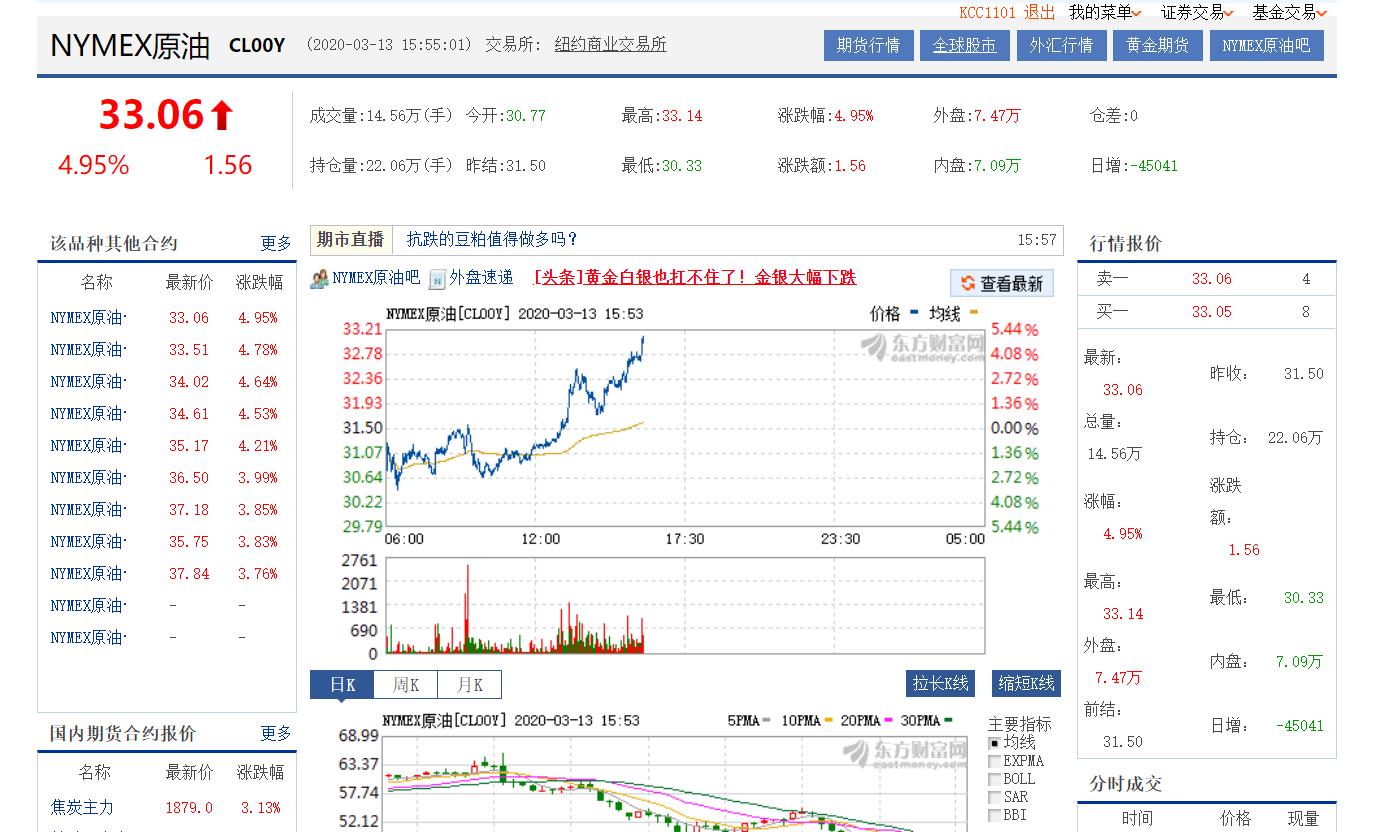Open the 期货行情 navigation button
The width and height of the screenshot is (1377, 832).
[868, 45]
